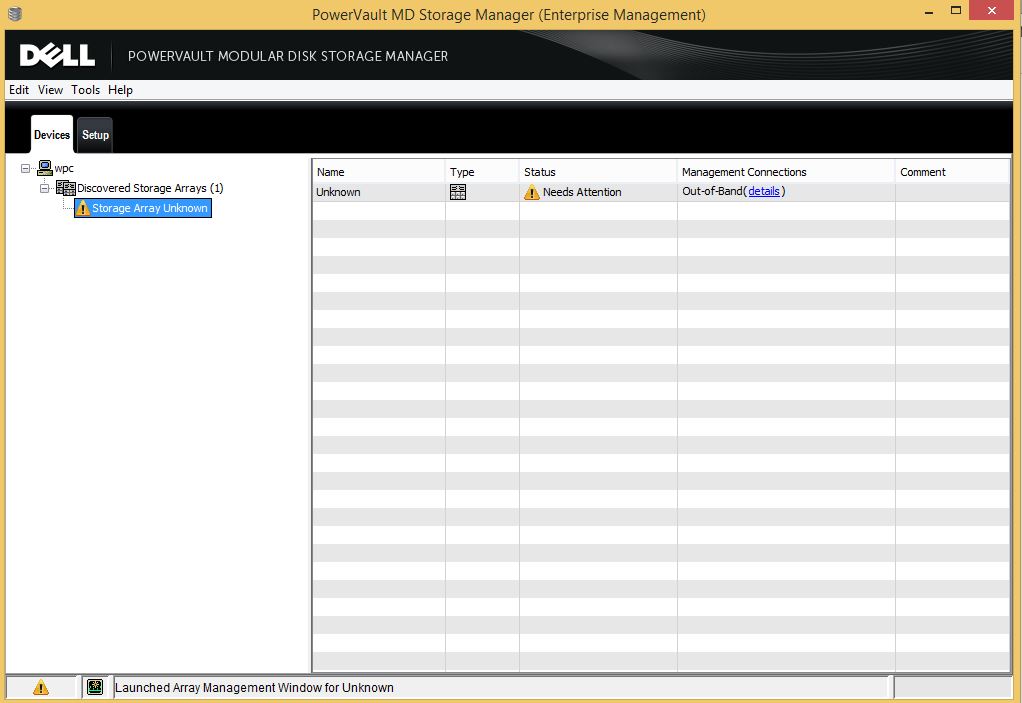Screen dimensions: 1022x703
Task: Select the Devices tab
Action: point(52,135)
